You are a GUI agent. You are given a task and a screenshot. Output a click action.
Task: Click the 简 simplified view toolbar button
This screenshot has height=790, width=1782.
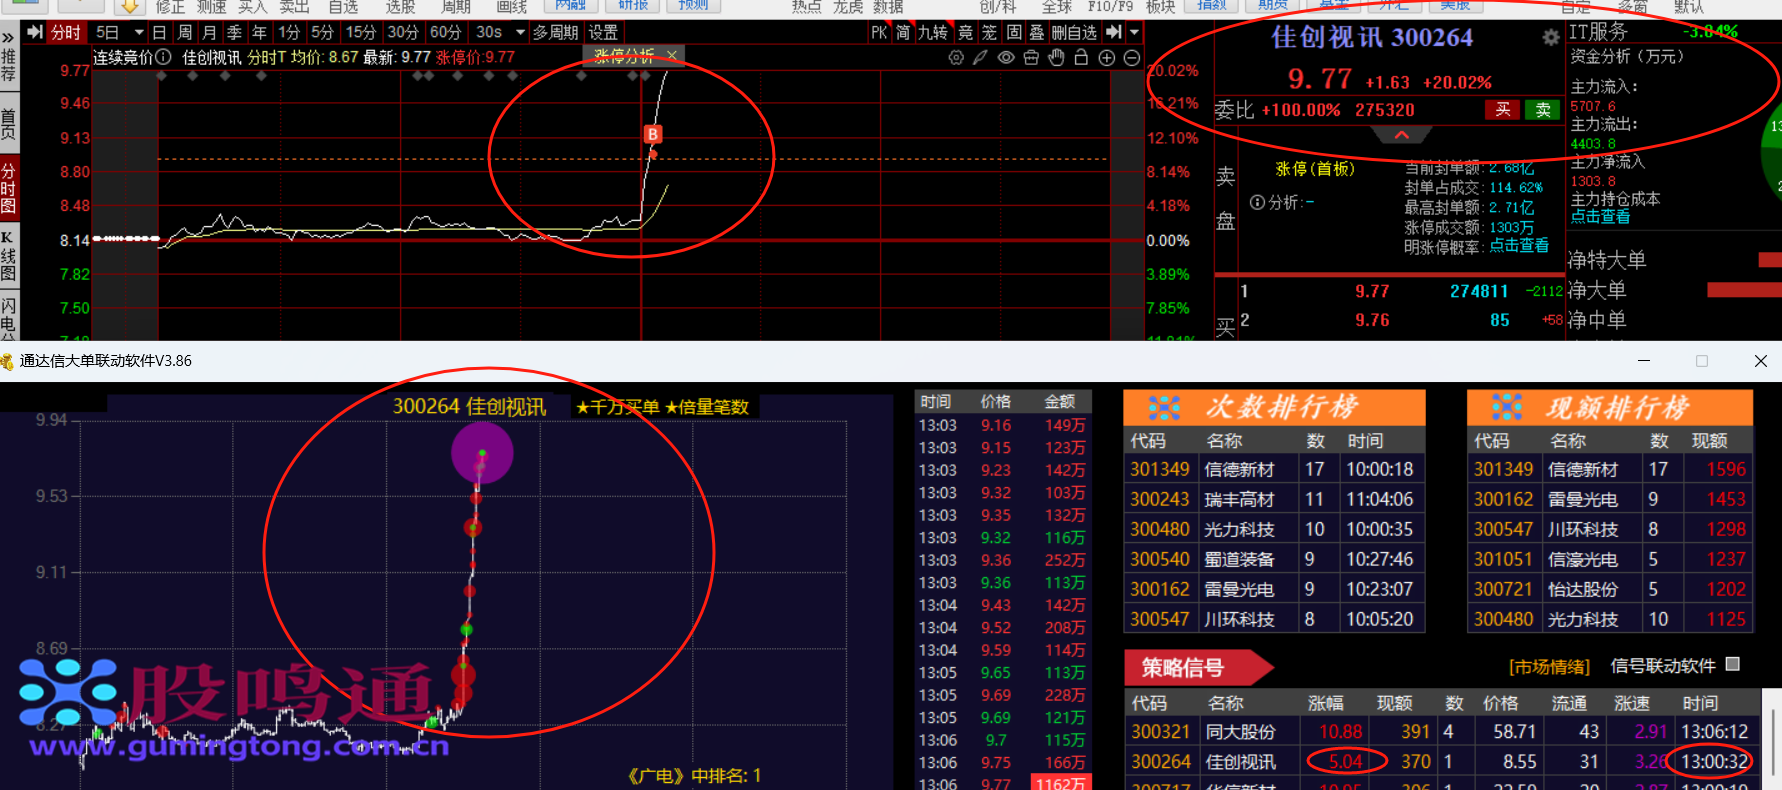[903, 32]
